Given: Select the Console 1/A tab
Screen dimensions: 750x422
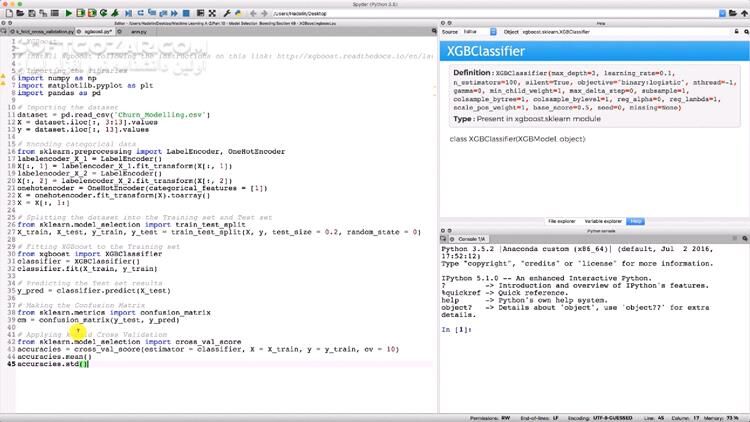Looking at the screenshot, I should coord(470,239).
